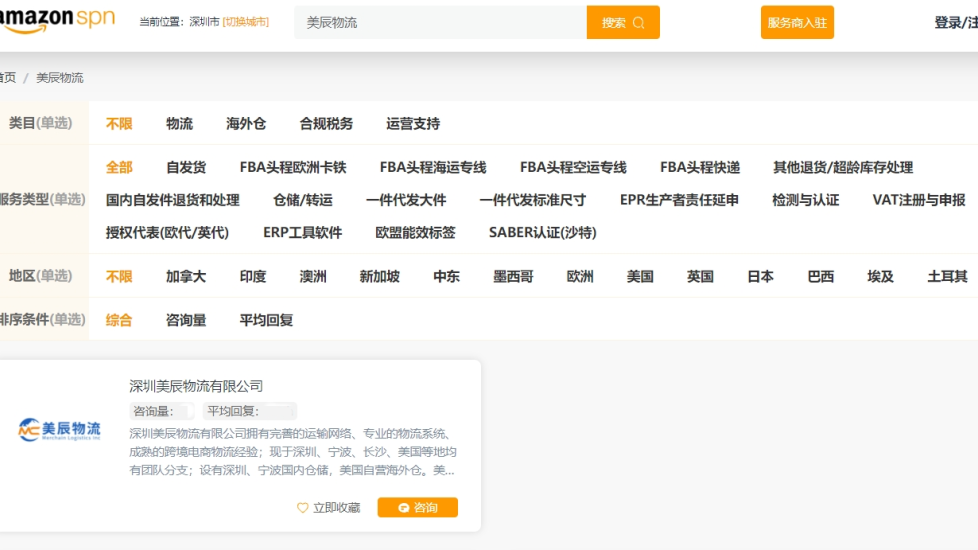Filter region by 澳洲
This screenshot has height=550, width=978.
(312, 276)
